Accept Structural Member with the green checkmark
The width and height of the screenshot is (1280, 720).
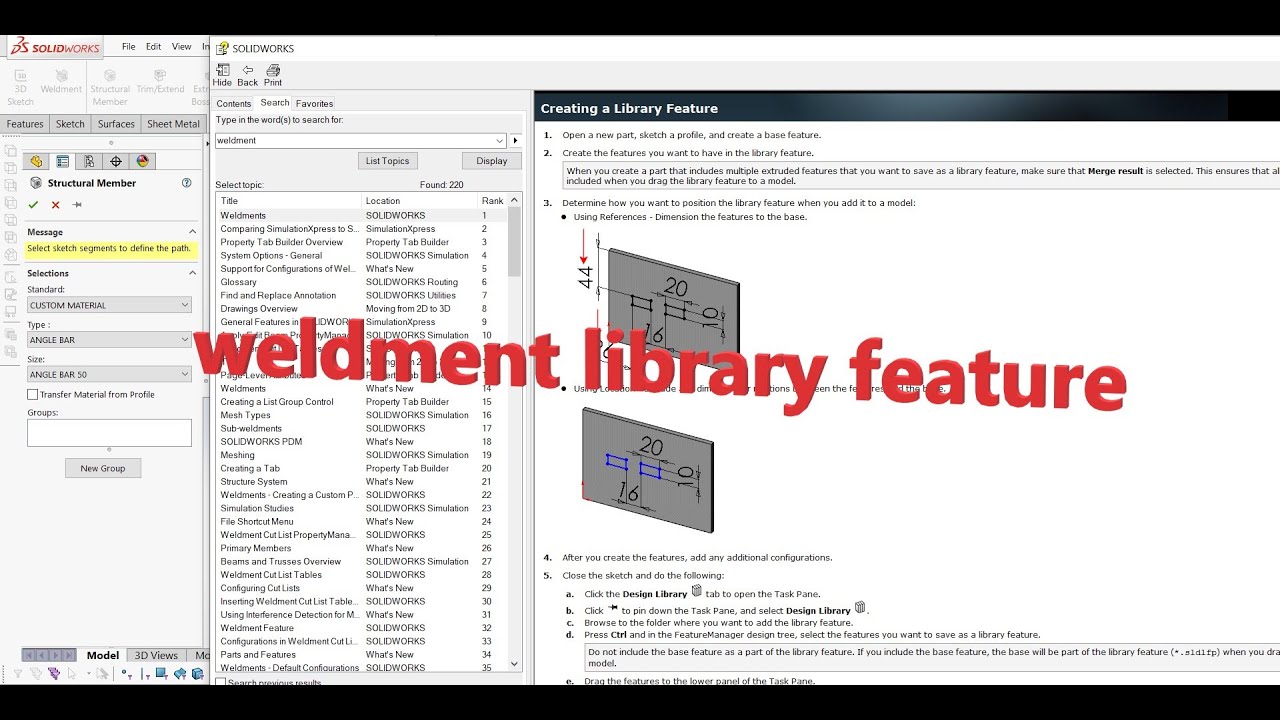(33, 205)
